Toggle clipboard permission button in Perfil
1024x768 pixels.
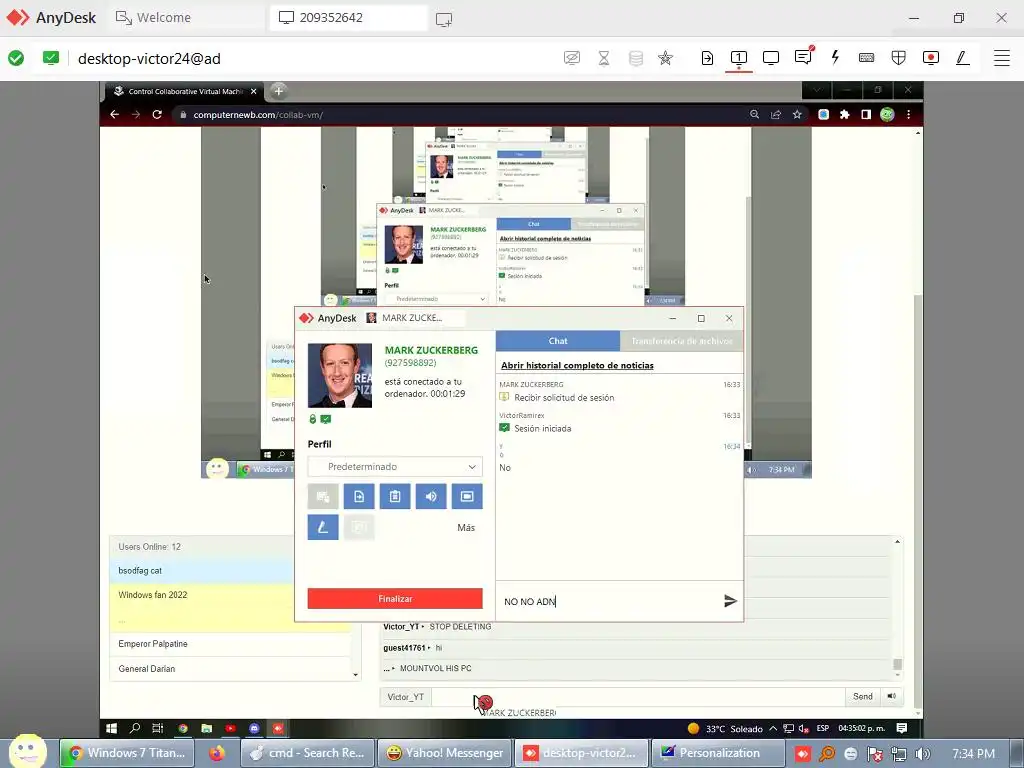pos(395,496)
